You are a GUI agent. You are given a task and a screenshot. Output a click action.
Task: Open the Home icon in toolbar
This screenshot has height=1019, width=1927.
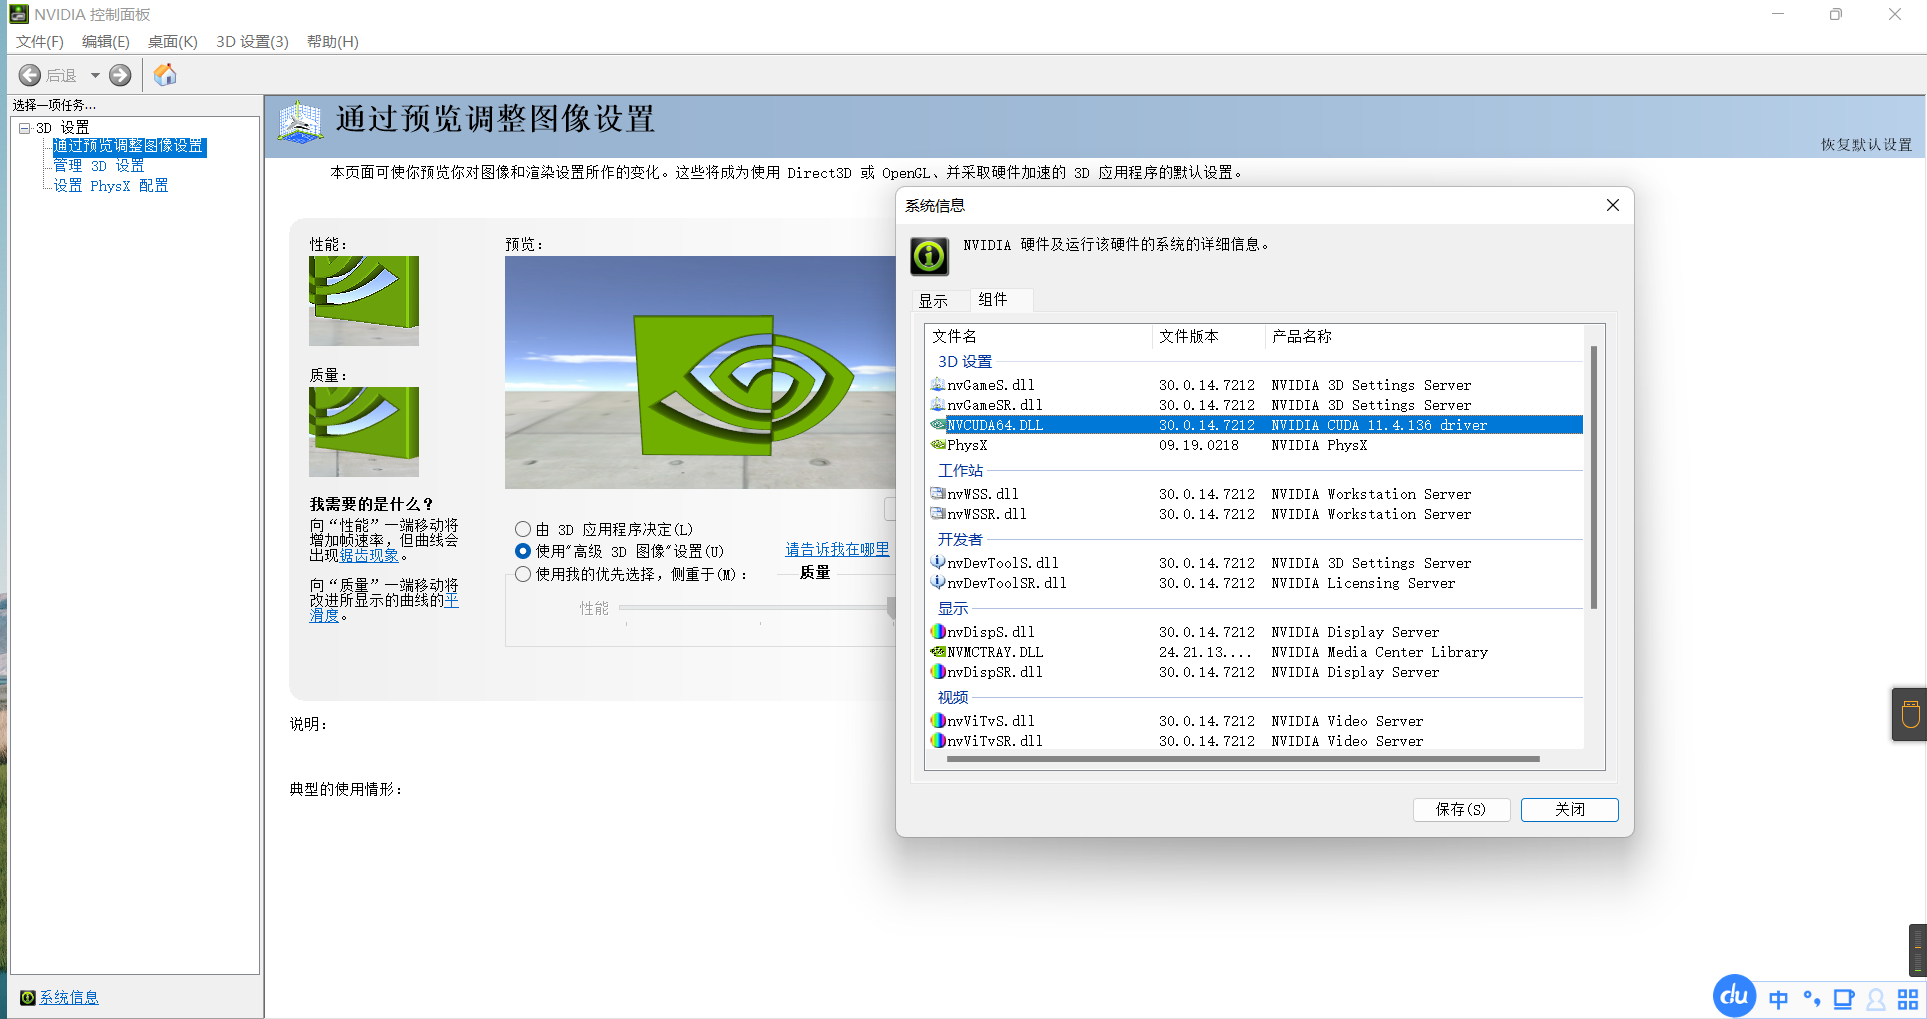(x=165, y=75)
